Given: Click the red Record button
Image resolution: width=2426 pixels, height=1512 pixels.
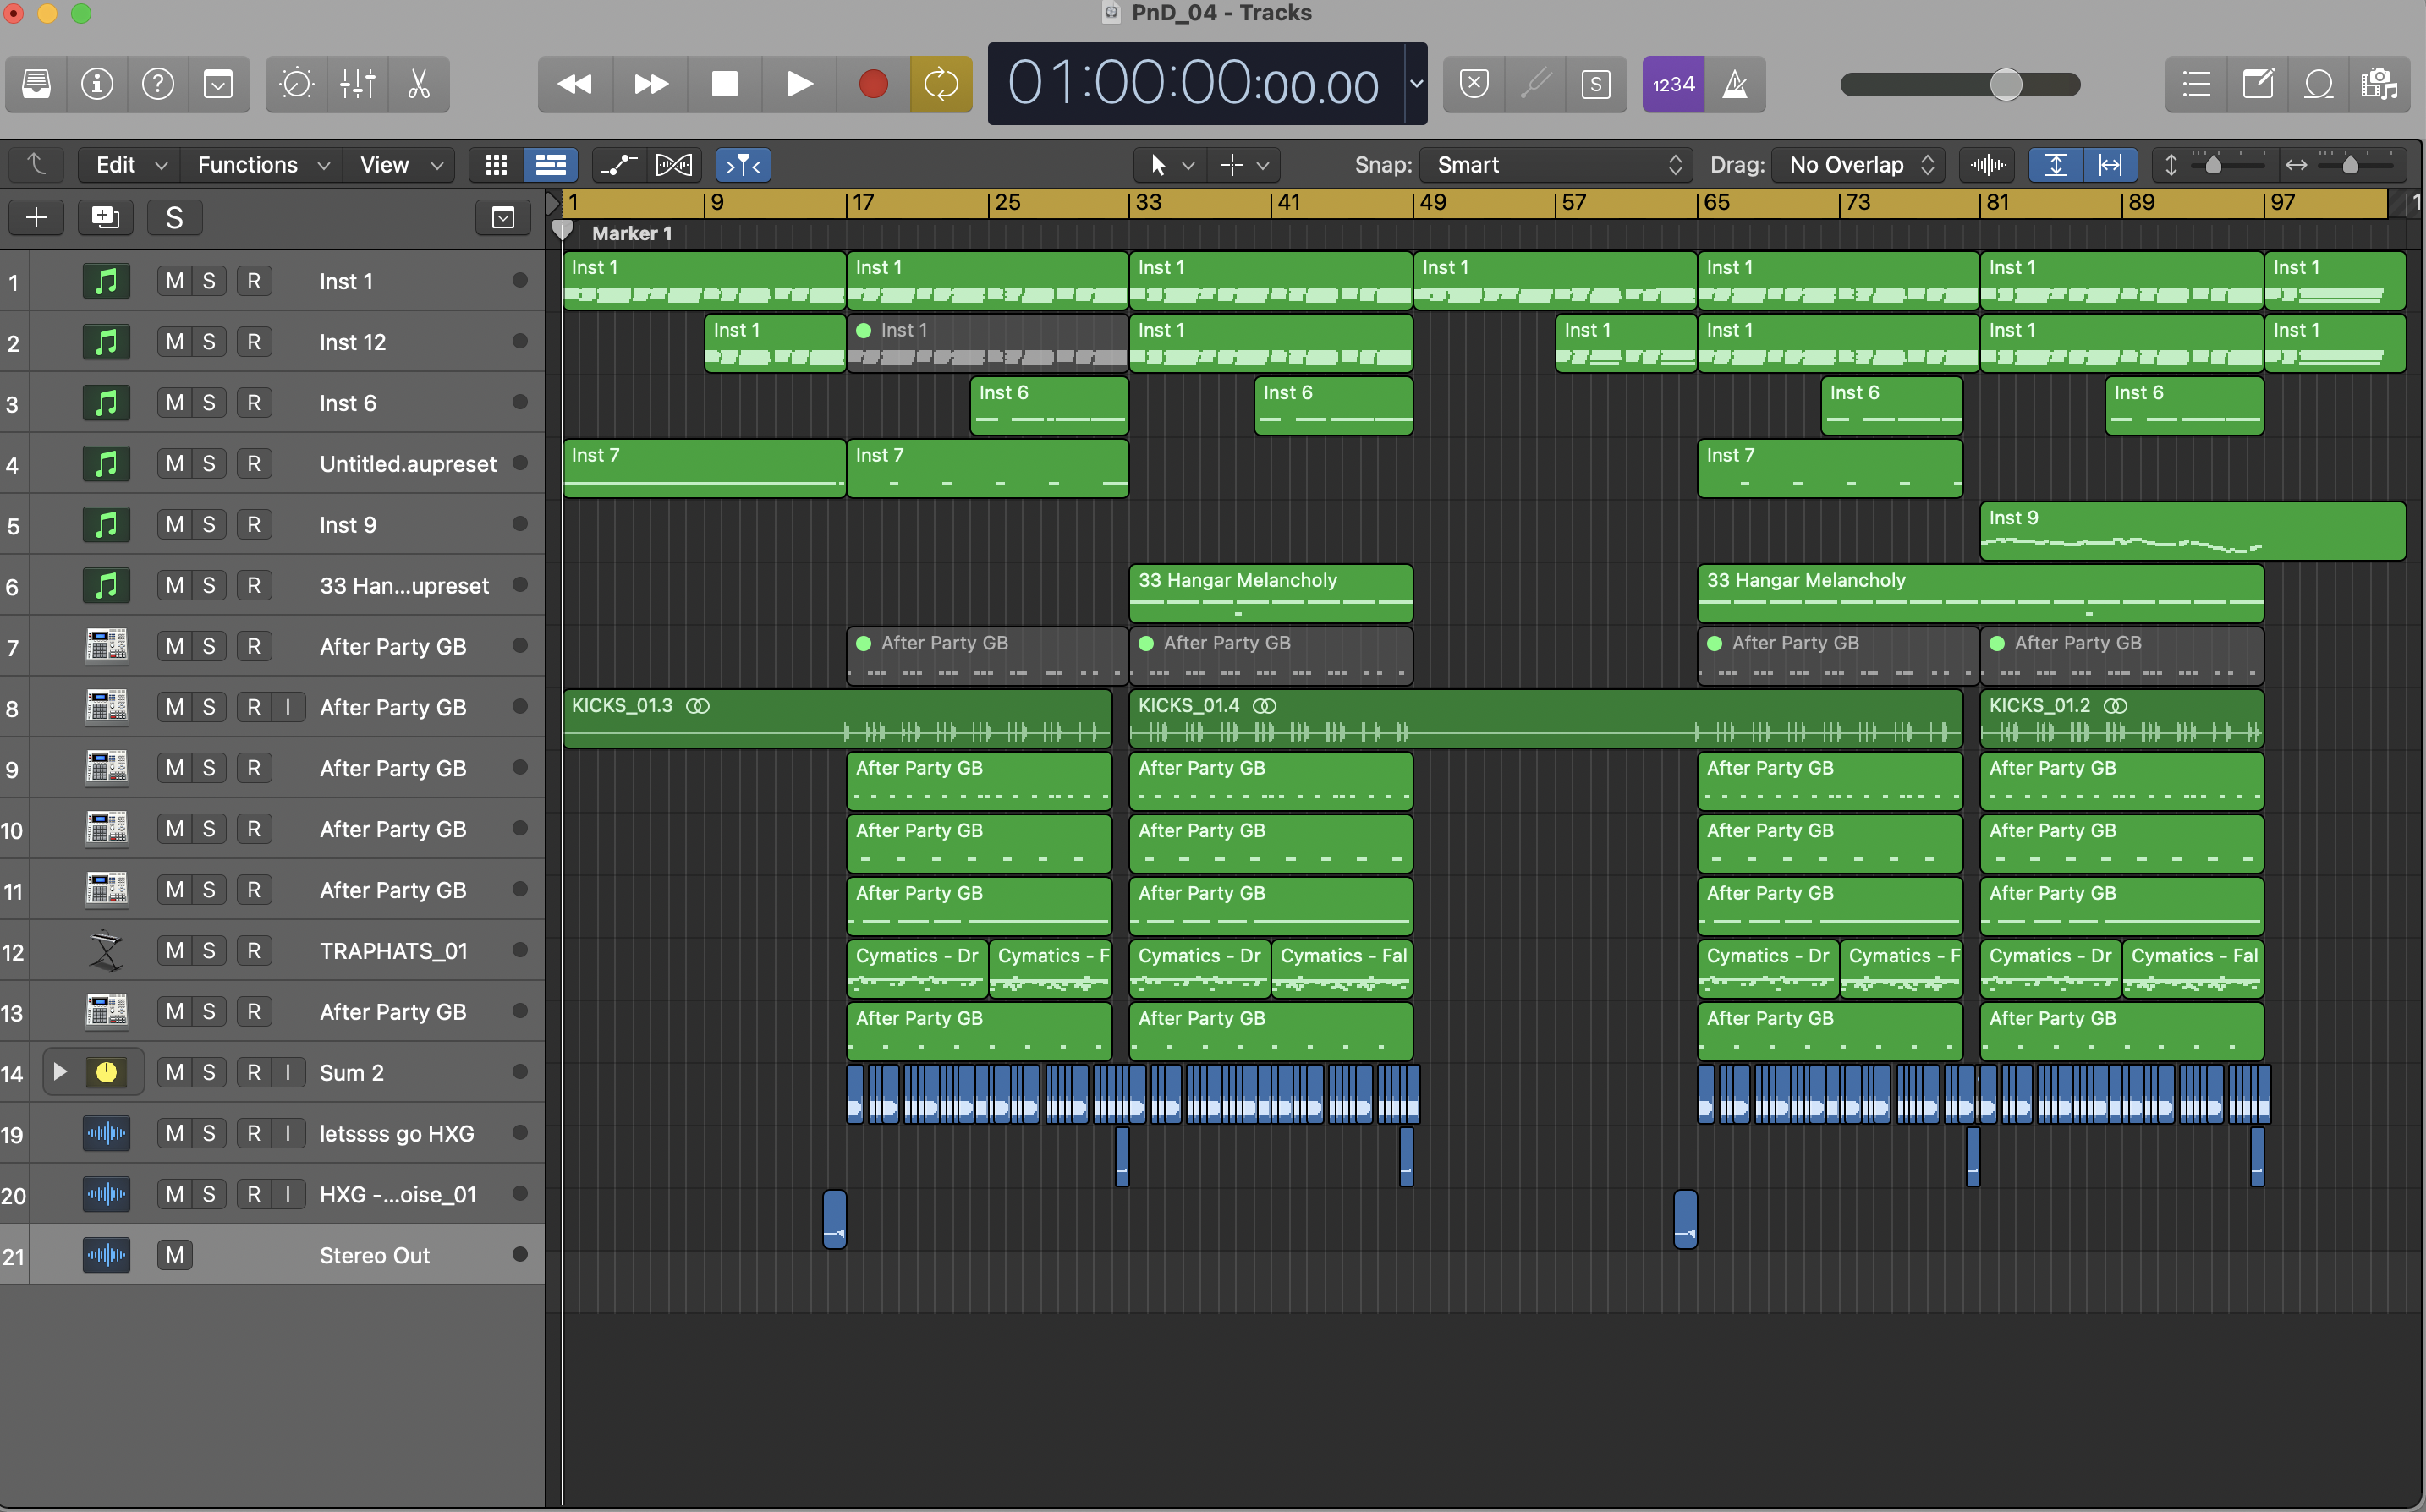Looking at the screenshot, I should coord(873,84).
